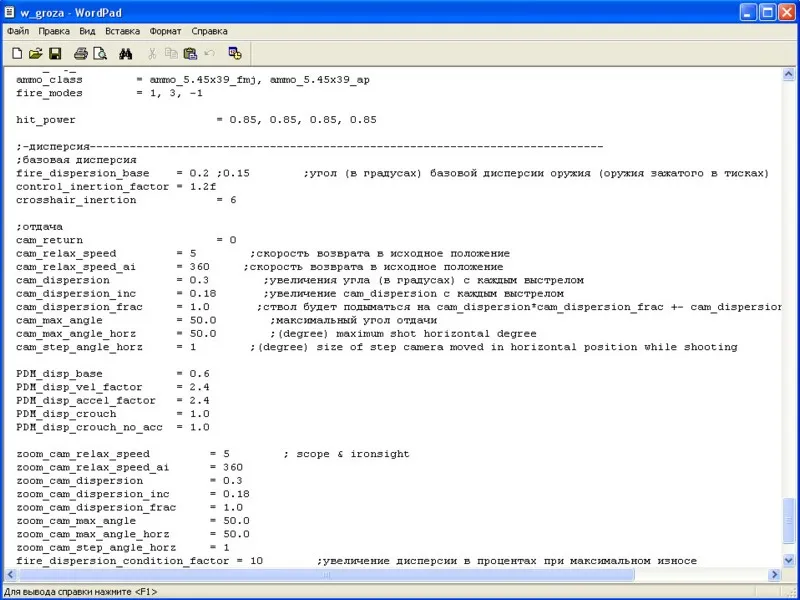Open the Правка menu
Viewport: 800px width, 600px height.
click(x=54, y=31)
